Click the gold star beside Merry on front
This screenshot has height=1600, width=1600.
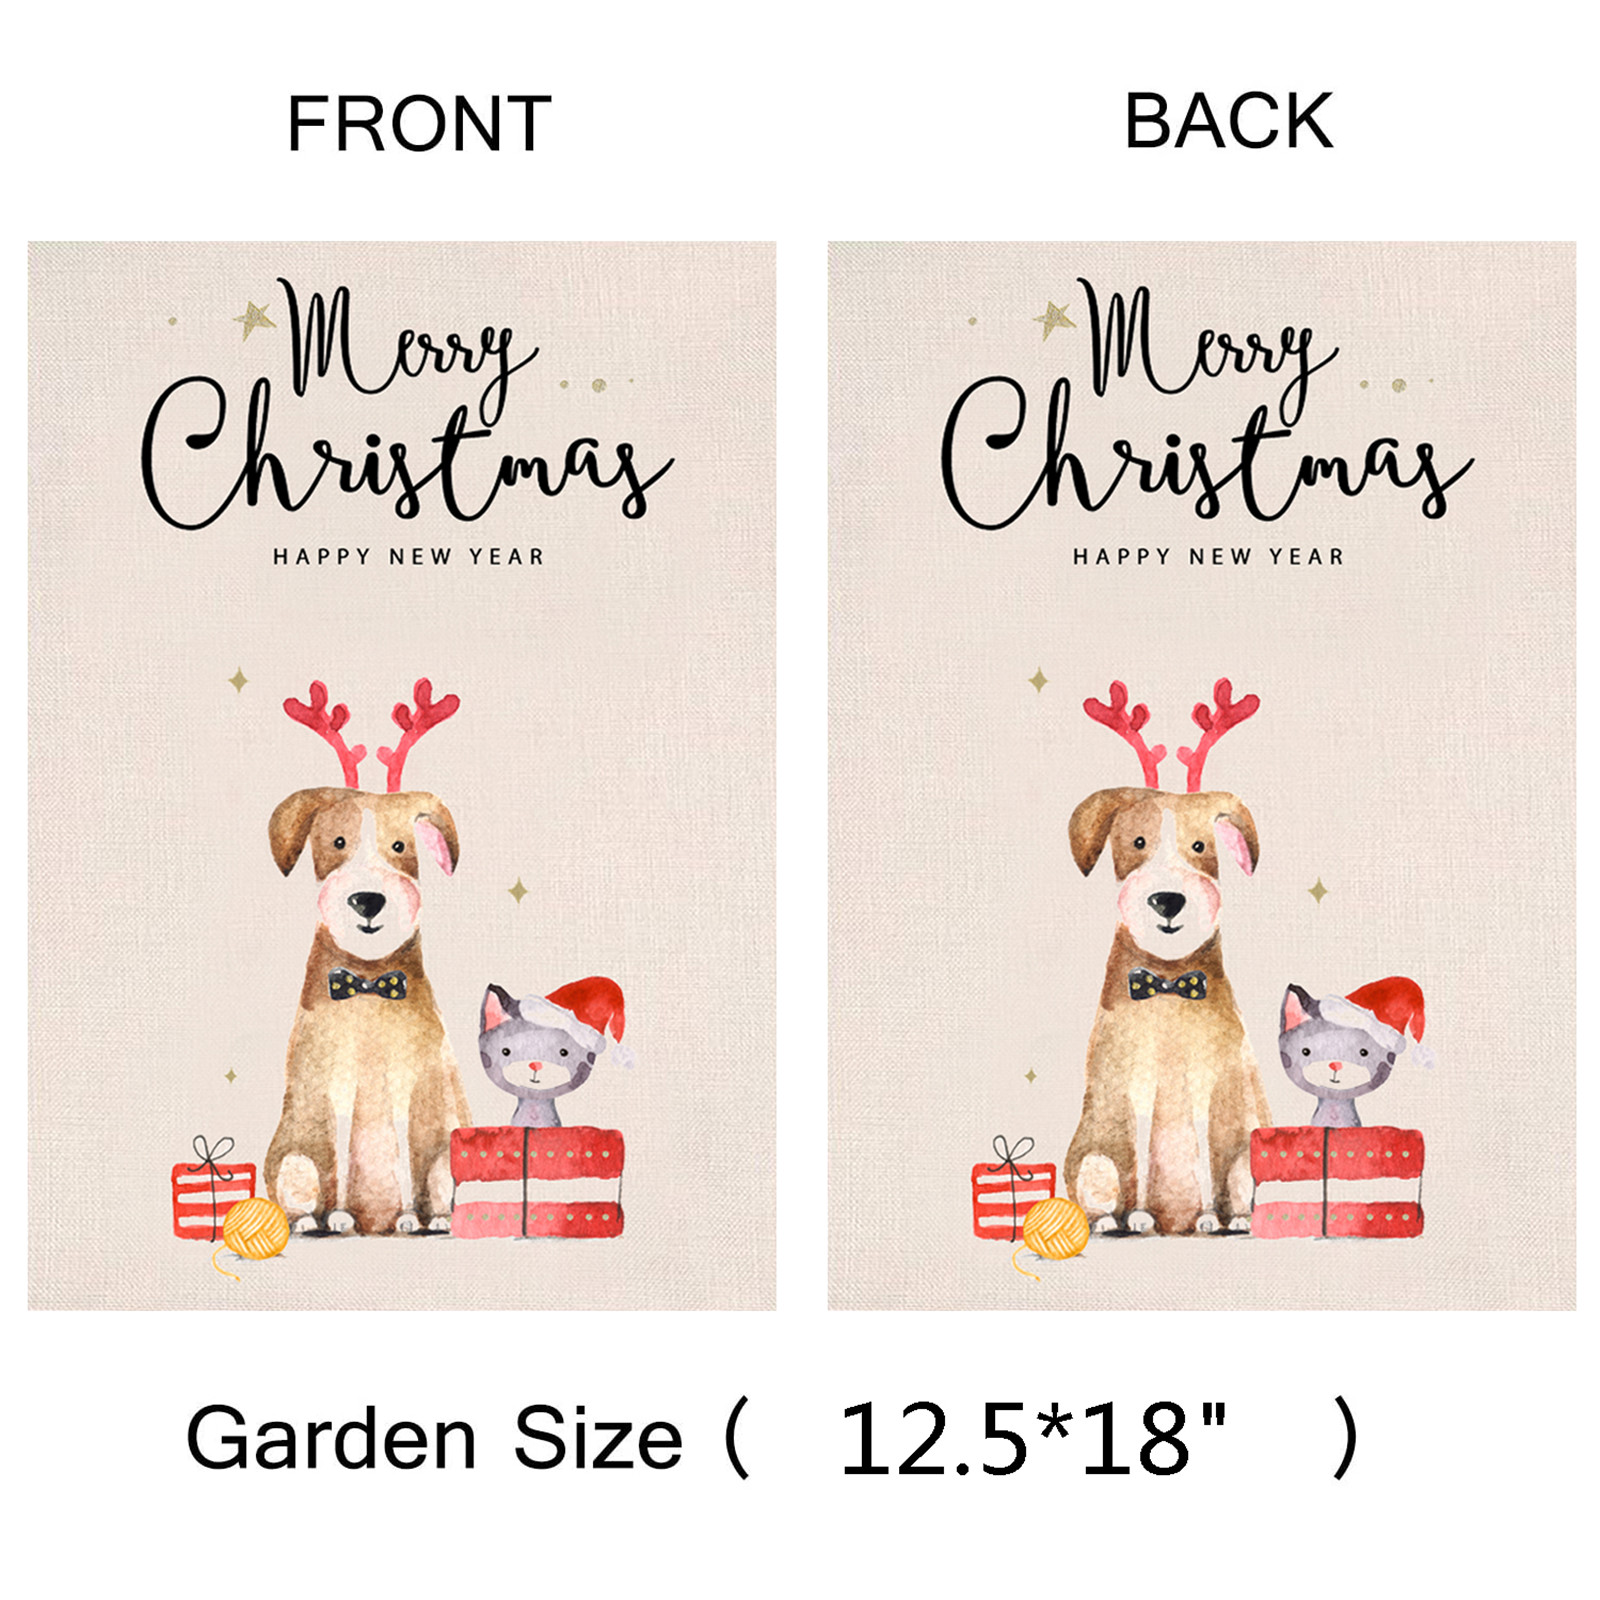click(255, 320)
